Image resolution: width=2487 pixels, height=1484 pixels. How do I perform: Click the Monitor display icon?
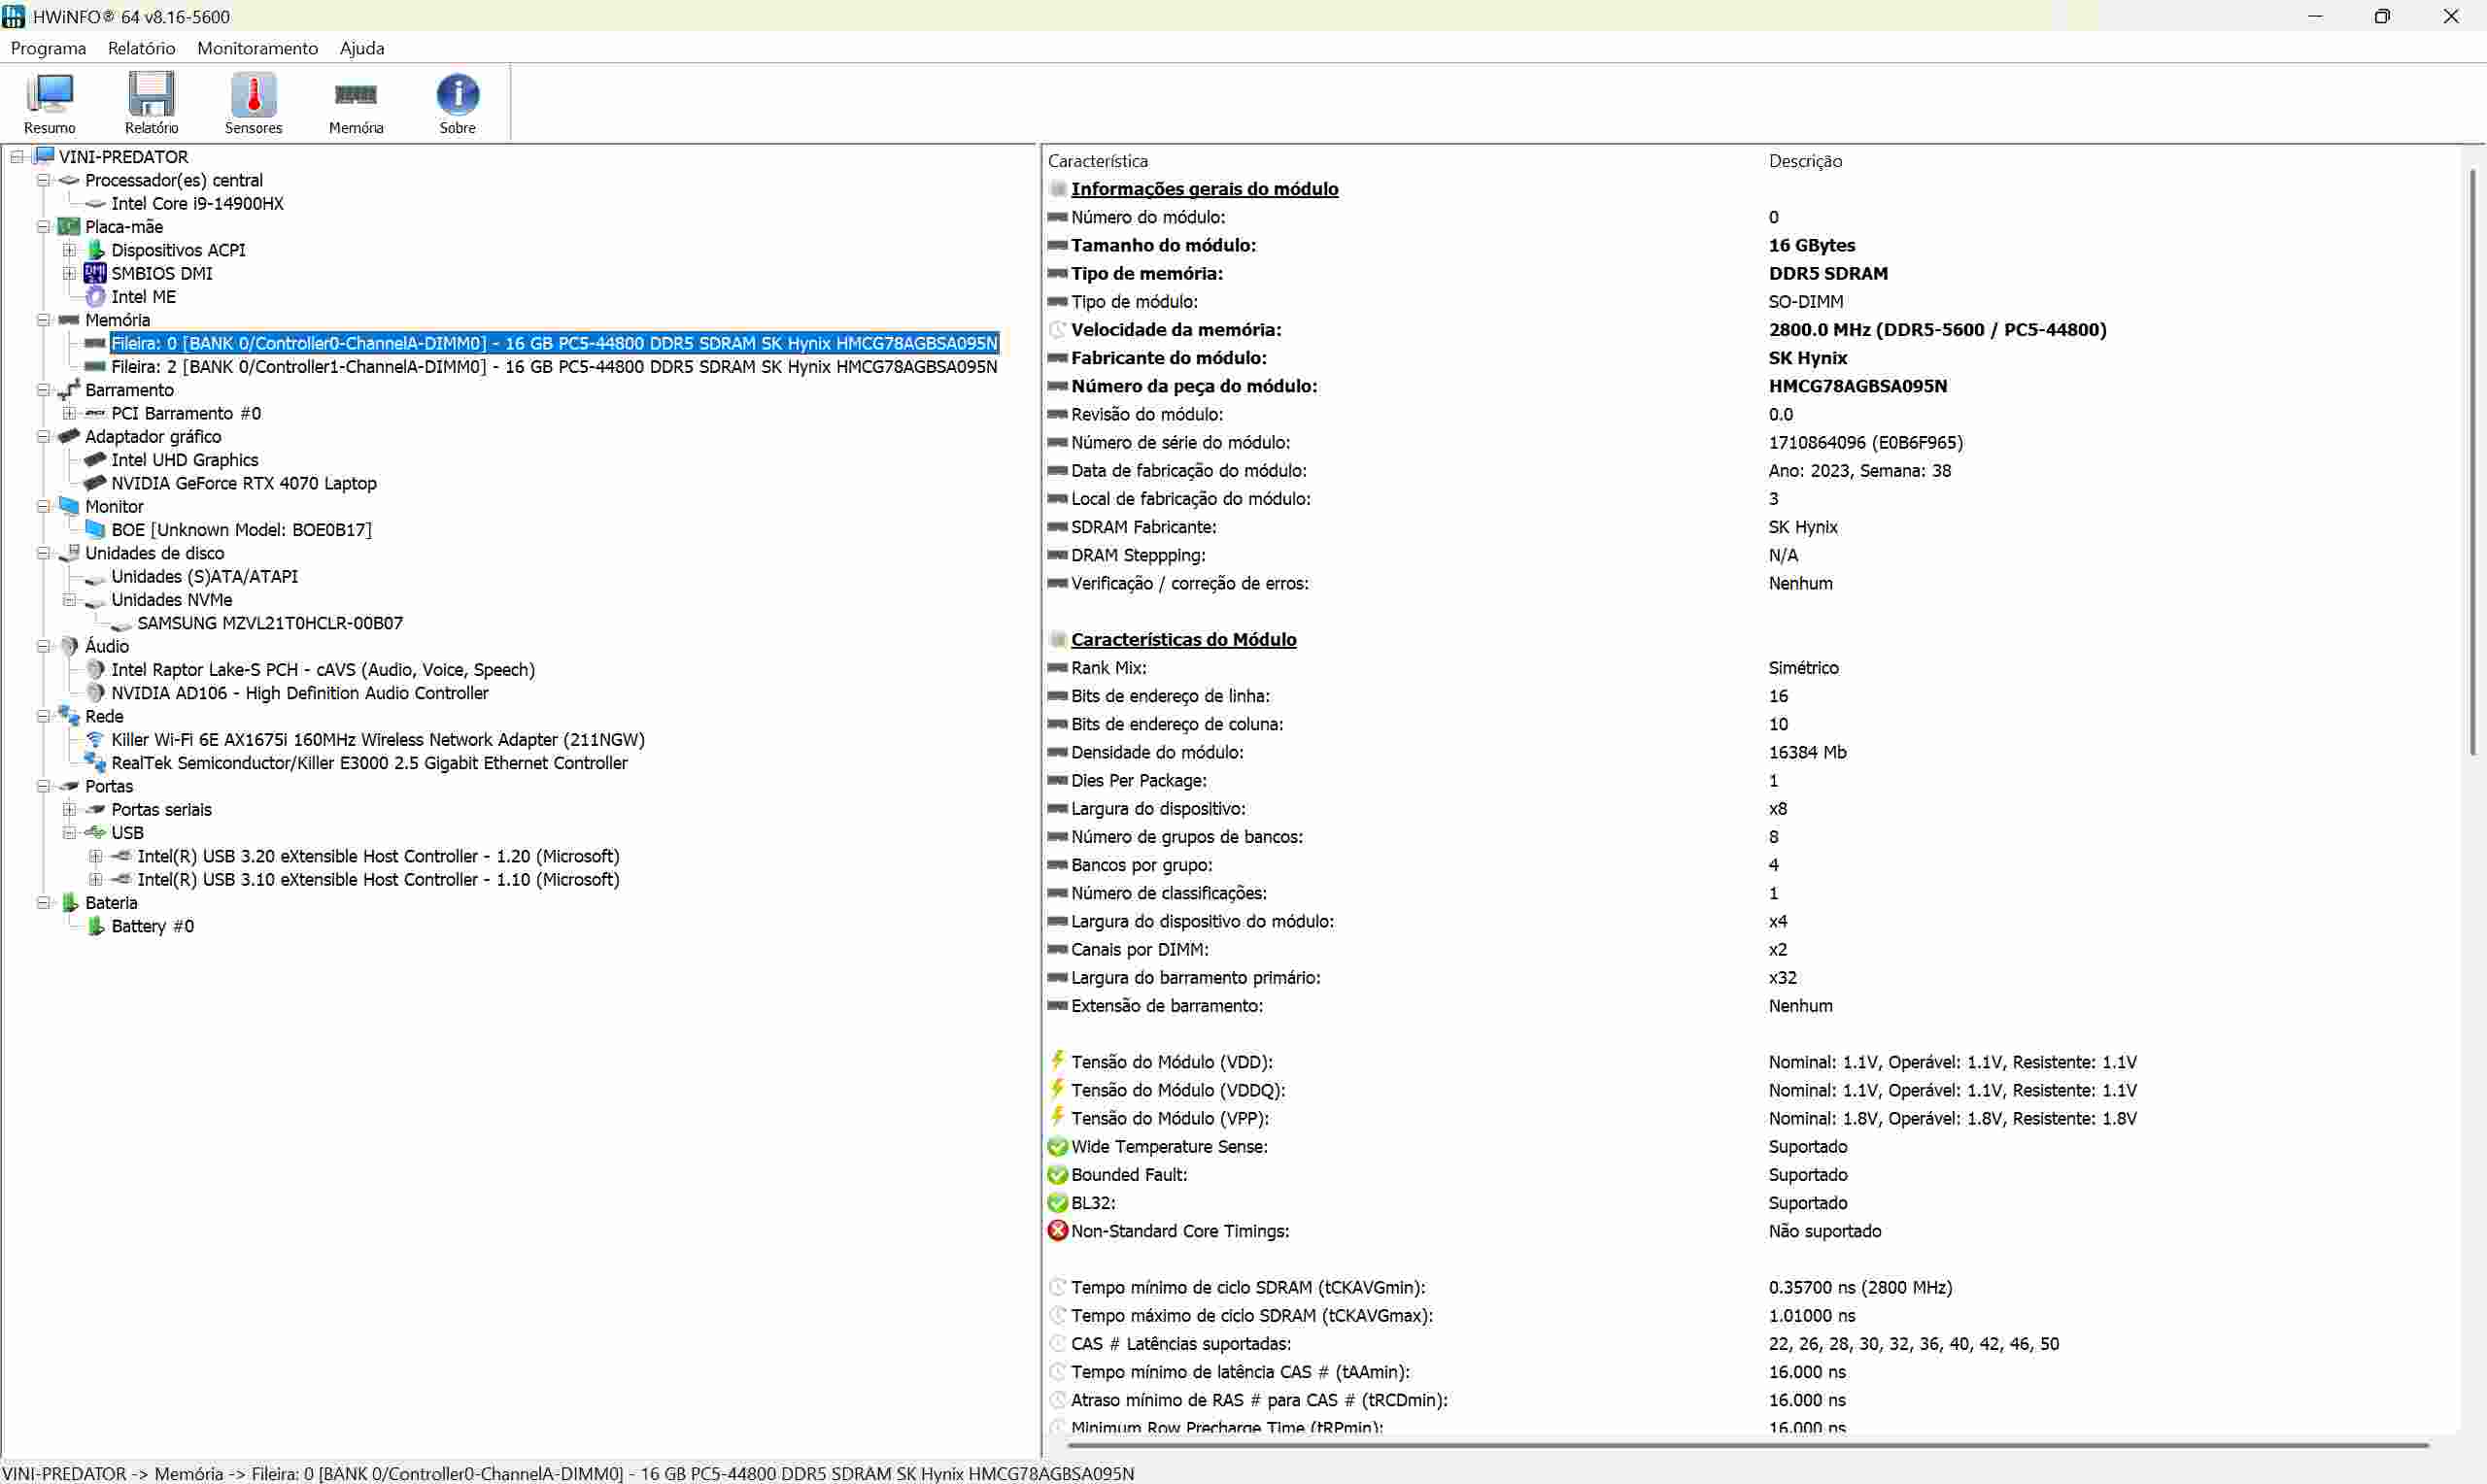69,506
